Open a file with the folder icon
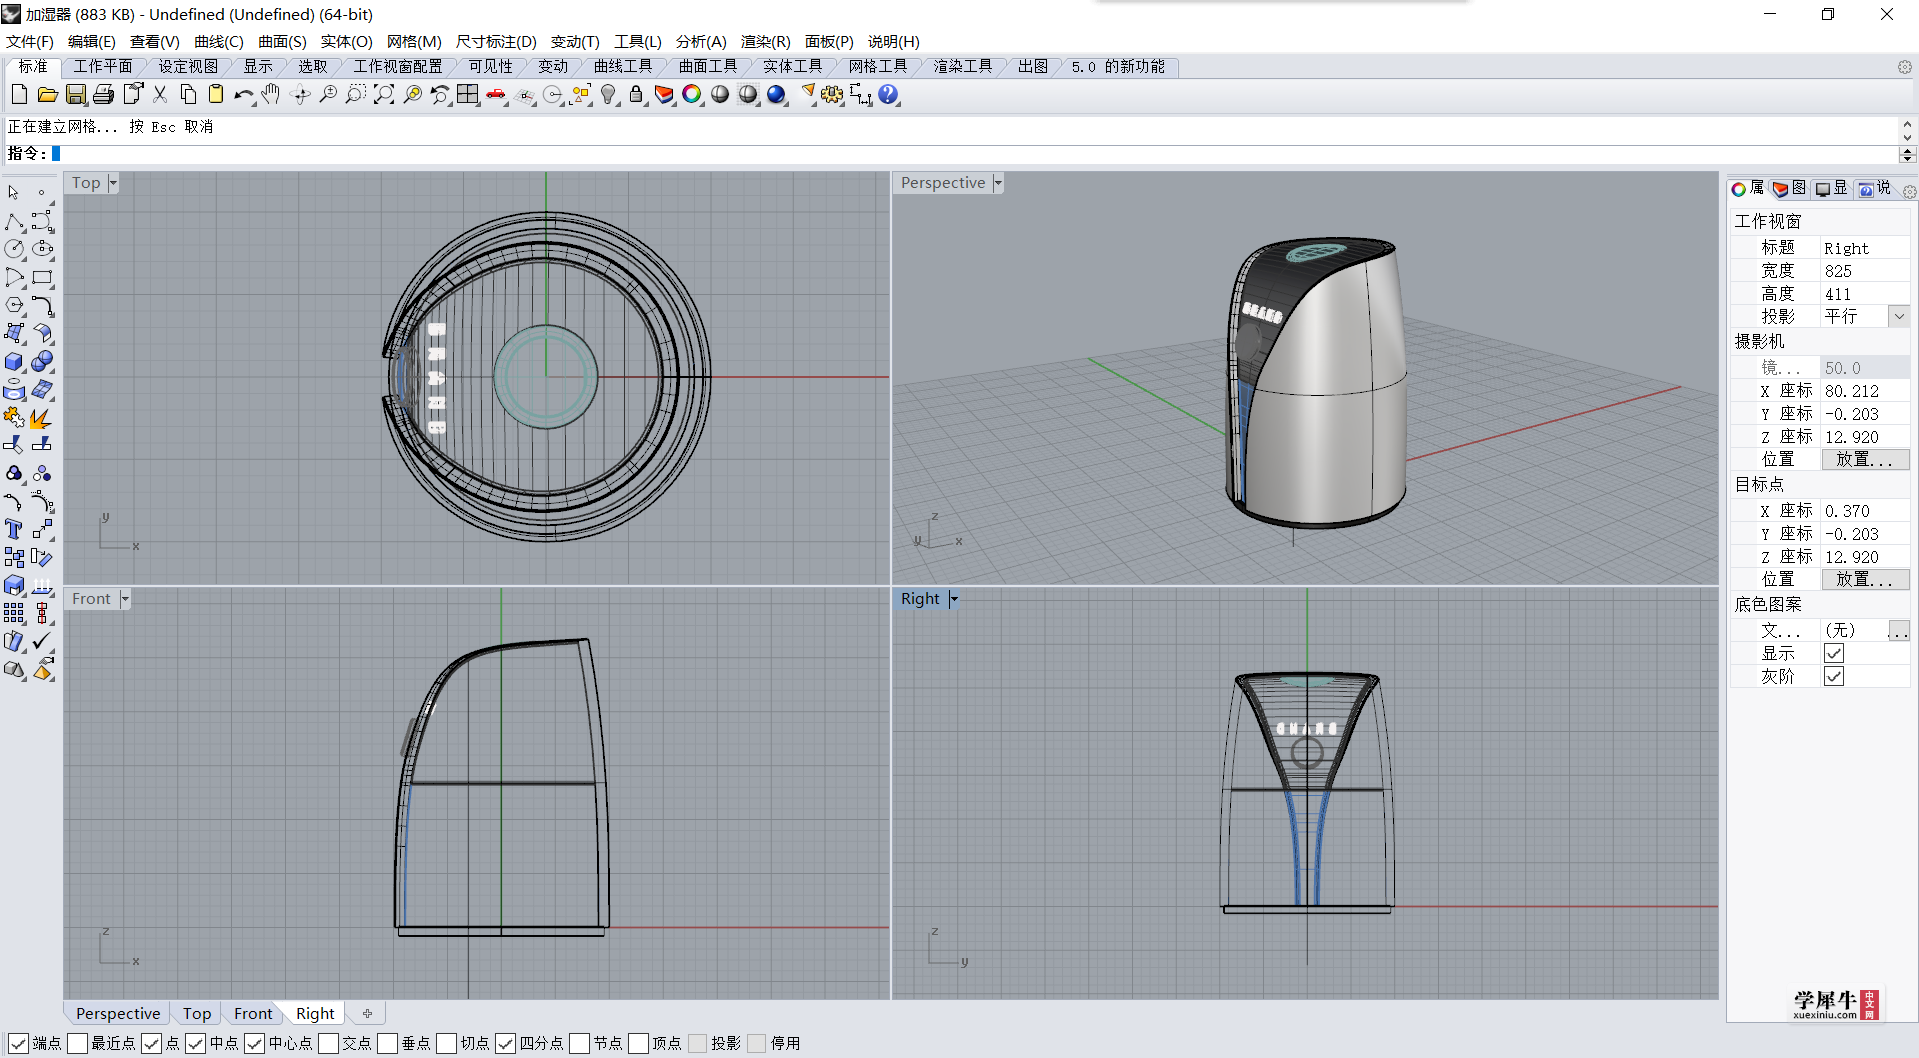1919x1058 pixels. pos(47,95)
